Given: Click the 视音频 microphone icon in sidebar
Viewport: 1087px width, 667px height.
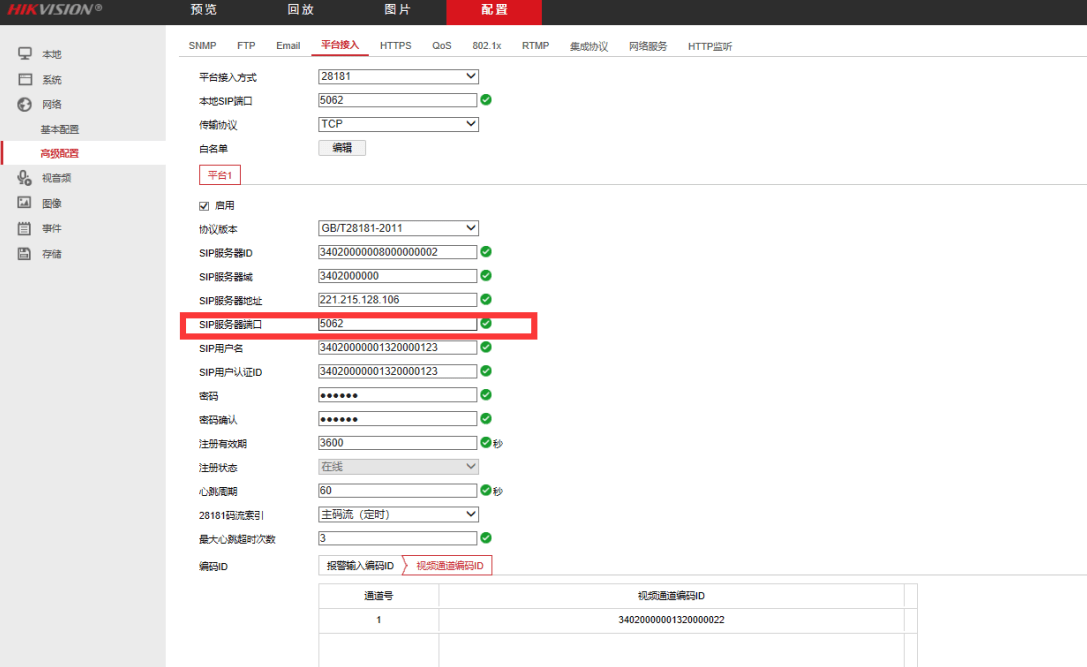Looking at the screenshot, I should pyautogui.click(x=25, y=178).
